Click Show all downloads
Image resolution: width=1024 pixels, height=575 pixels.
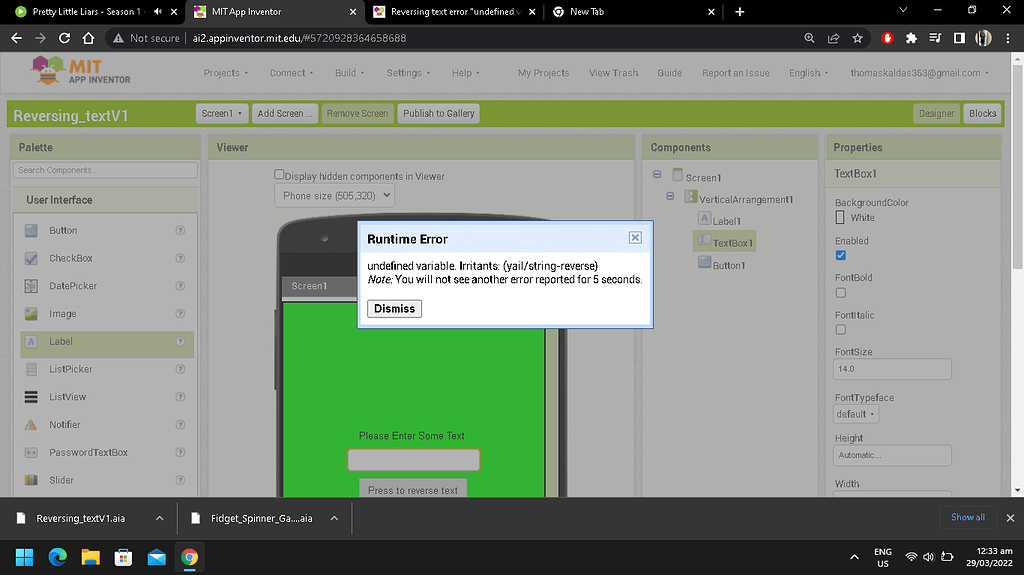[968, 517]
